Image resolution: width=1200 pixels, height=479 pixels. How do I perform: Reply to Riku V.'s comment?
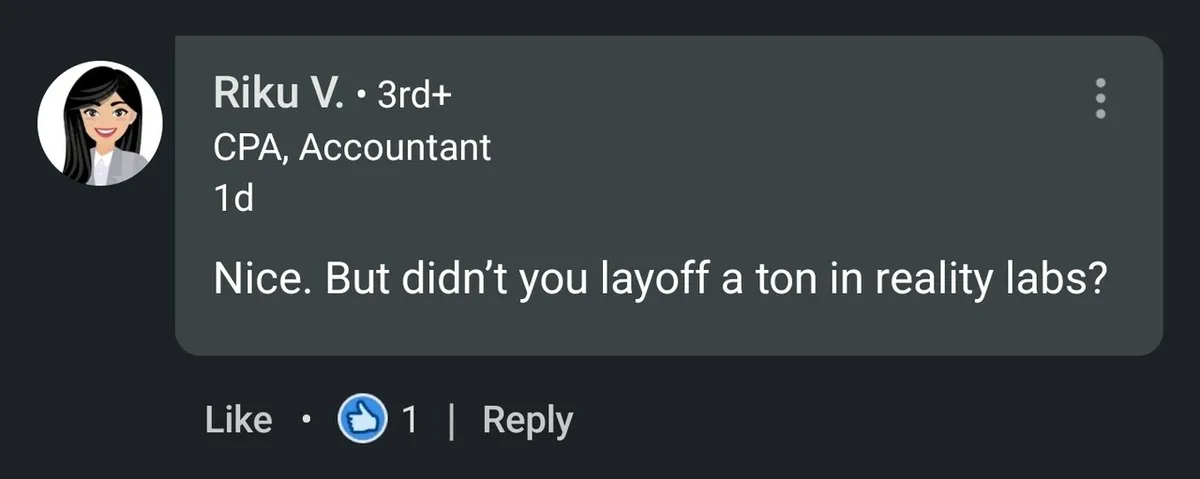(527, 420)
